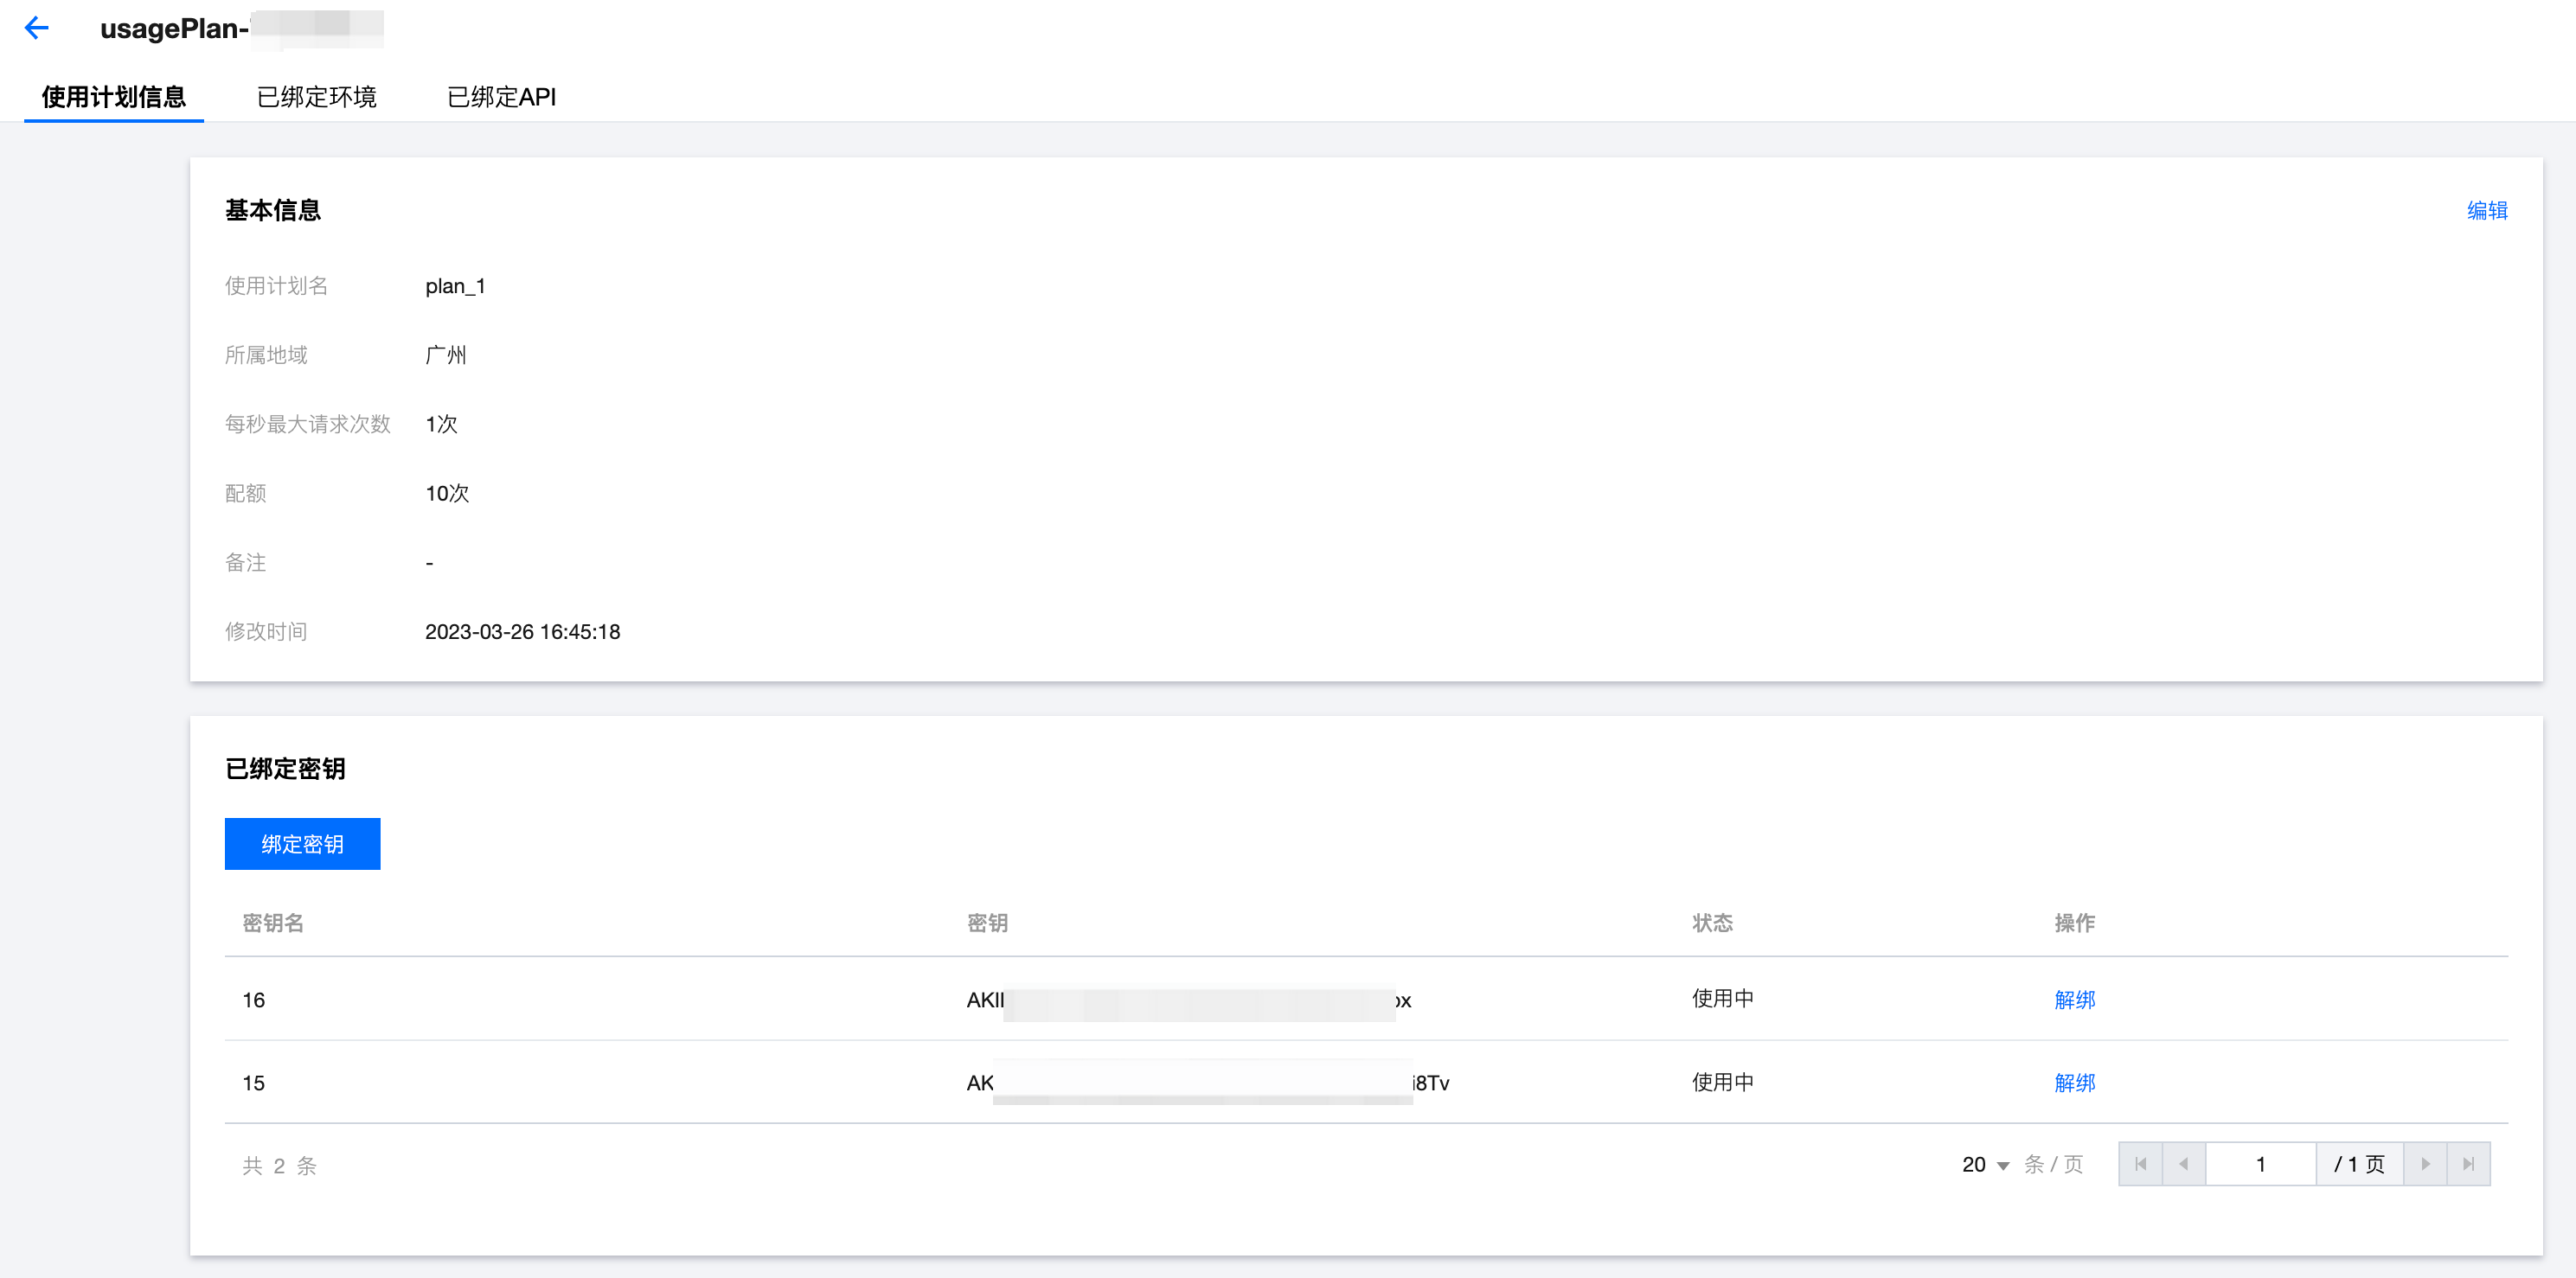Go to next page arrow

(2425, 1164)
